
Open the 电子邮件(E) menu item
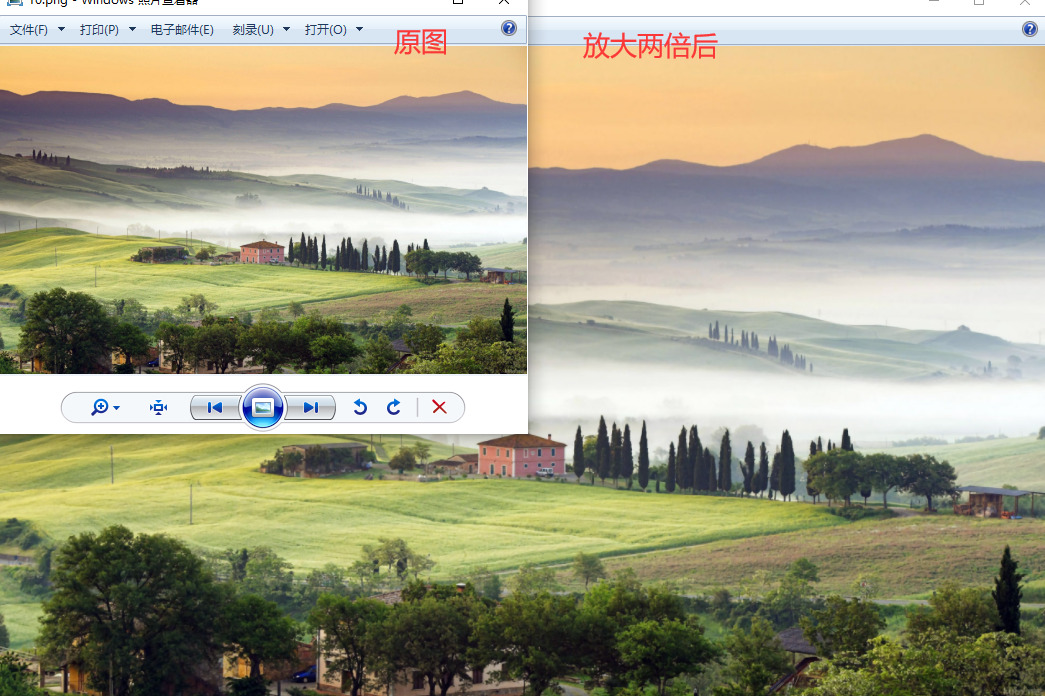[x=182, y=29]
